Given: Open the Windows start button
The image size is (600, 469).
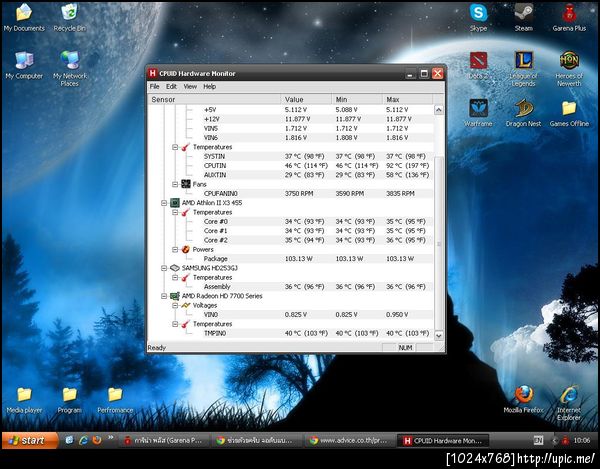Looking at the screenshot, I should [x=30, y=440].
